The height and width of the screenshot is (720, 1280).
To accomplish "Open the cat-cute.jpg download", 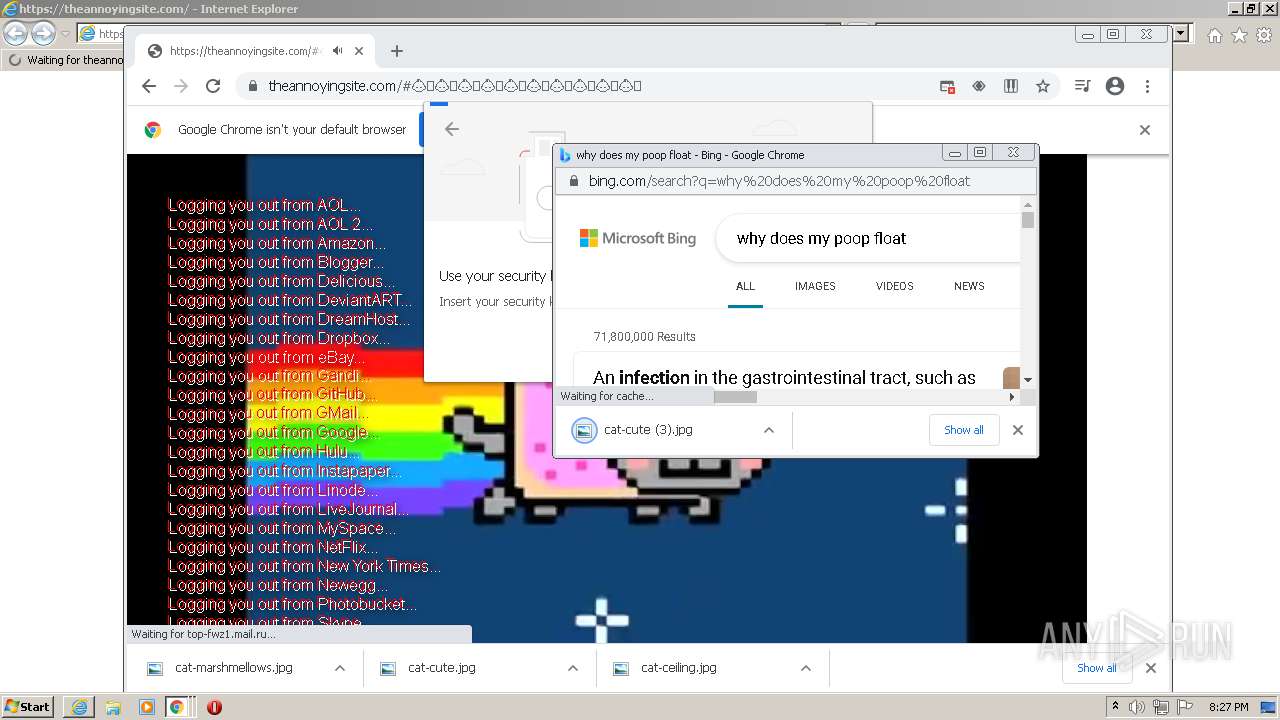I will [x=442, y=668].
